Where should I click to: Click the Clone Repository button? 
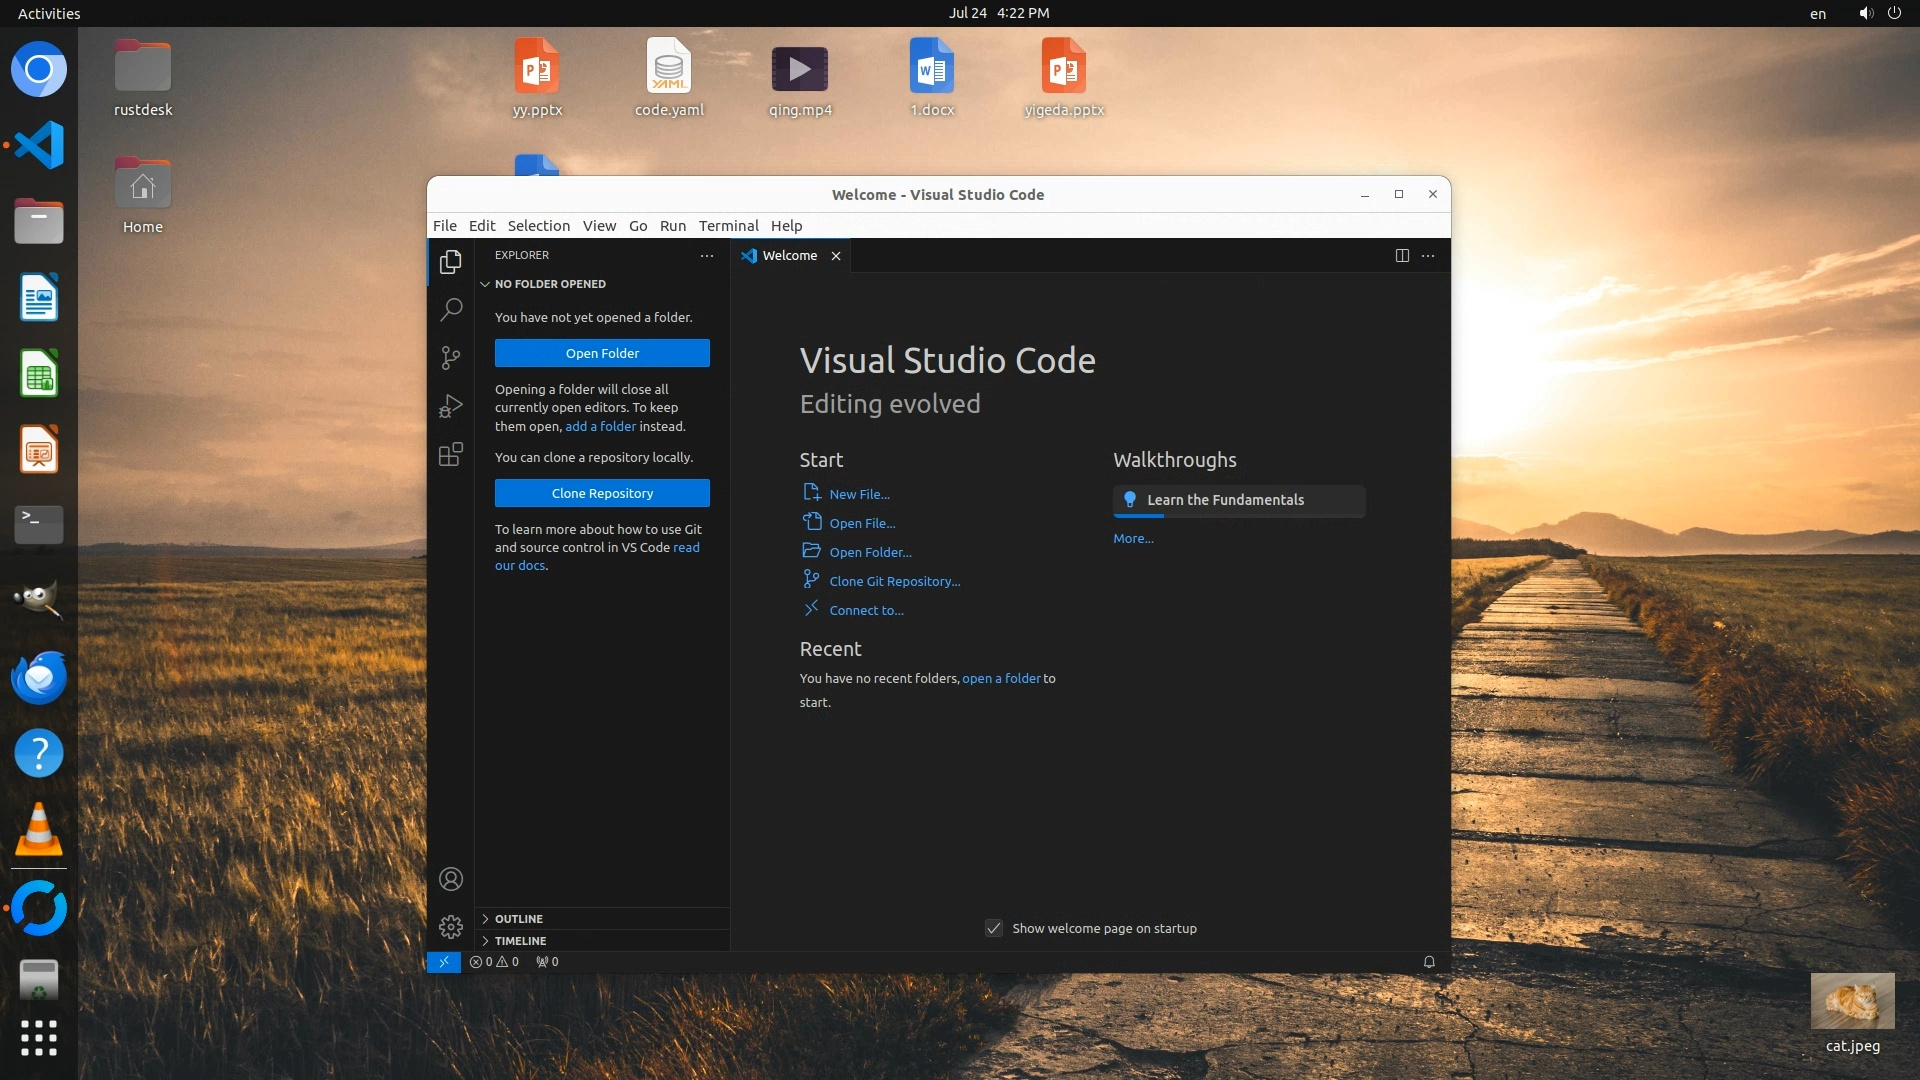click(x=602, y=493)
